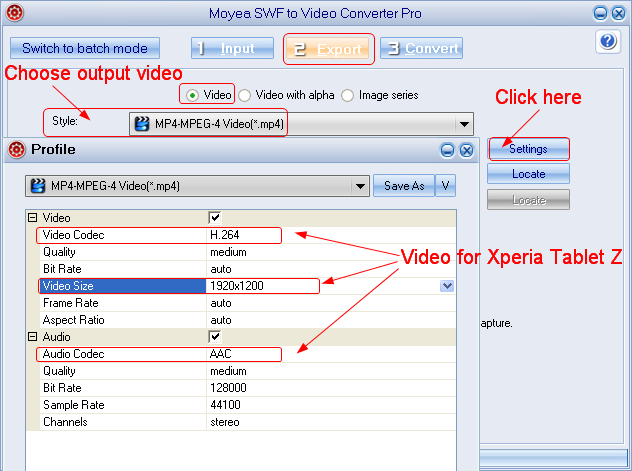Click the Video Quality medium value

pos(228,252)
